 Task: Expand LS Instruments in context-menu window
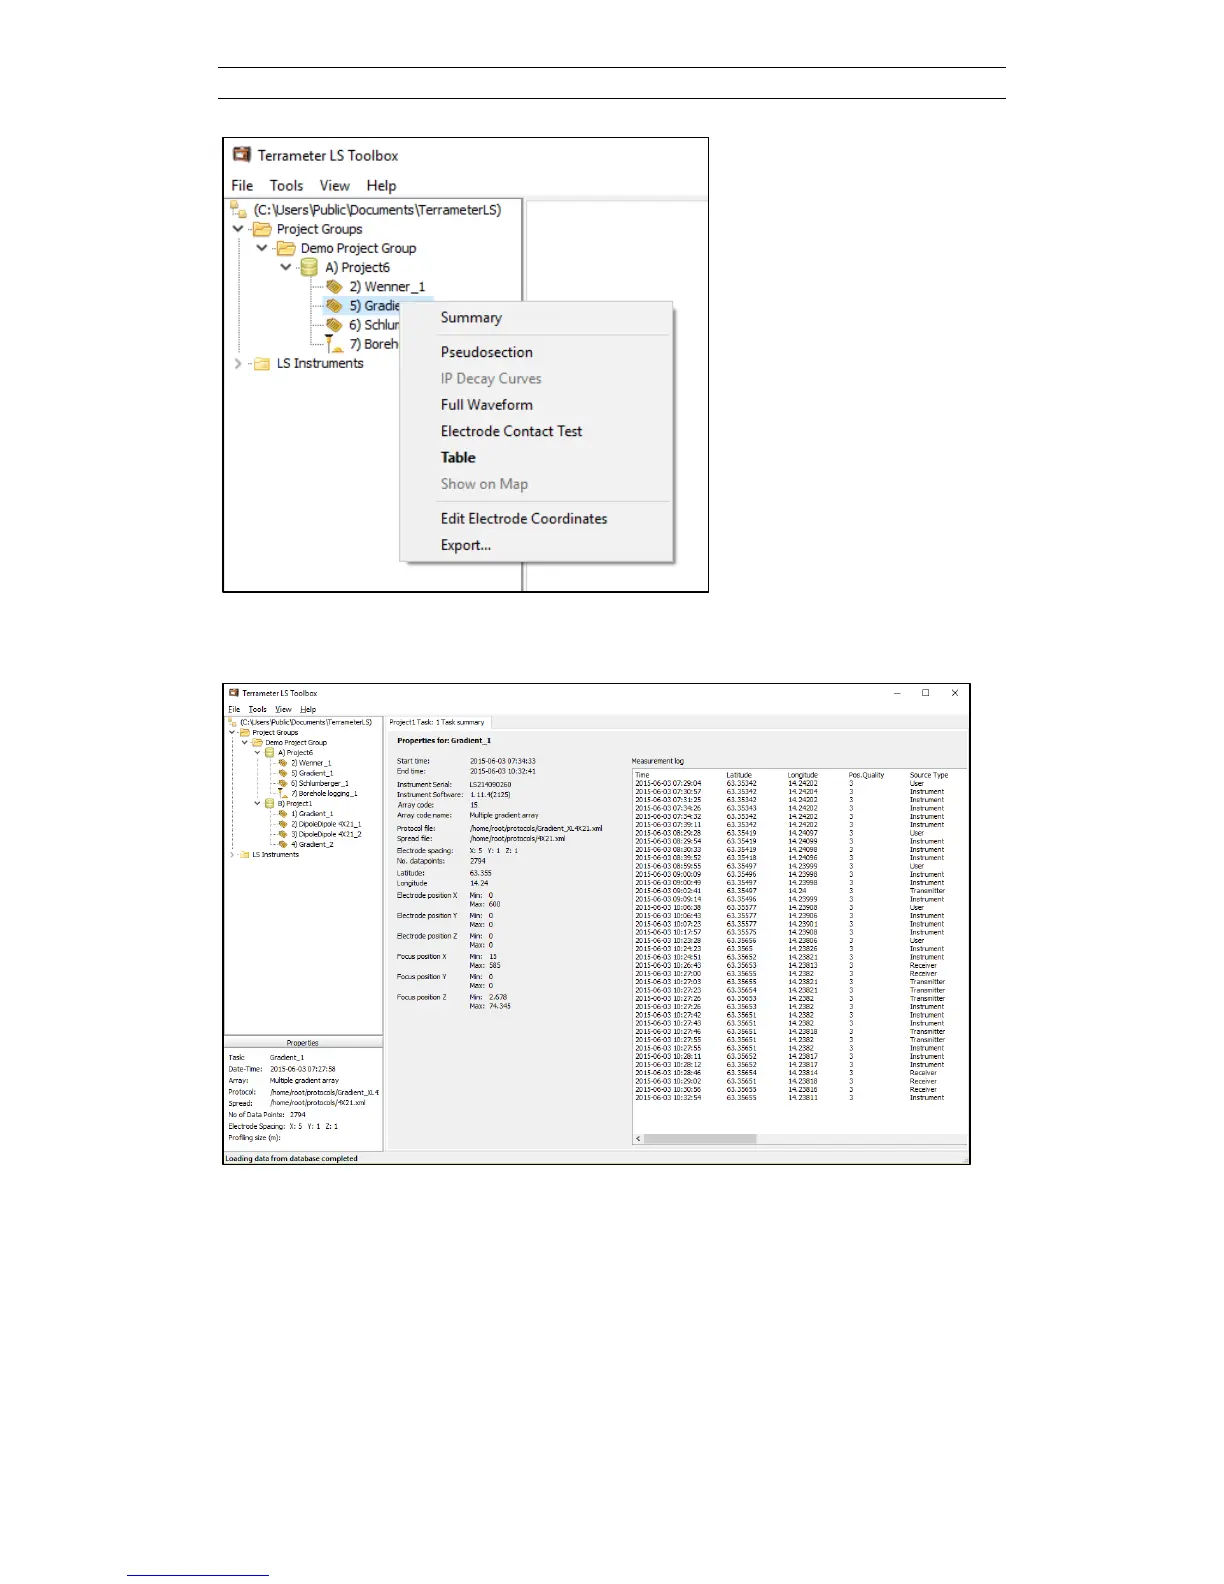(x=238, y=364)
